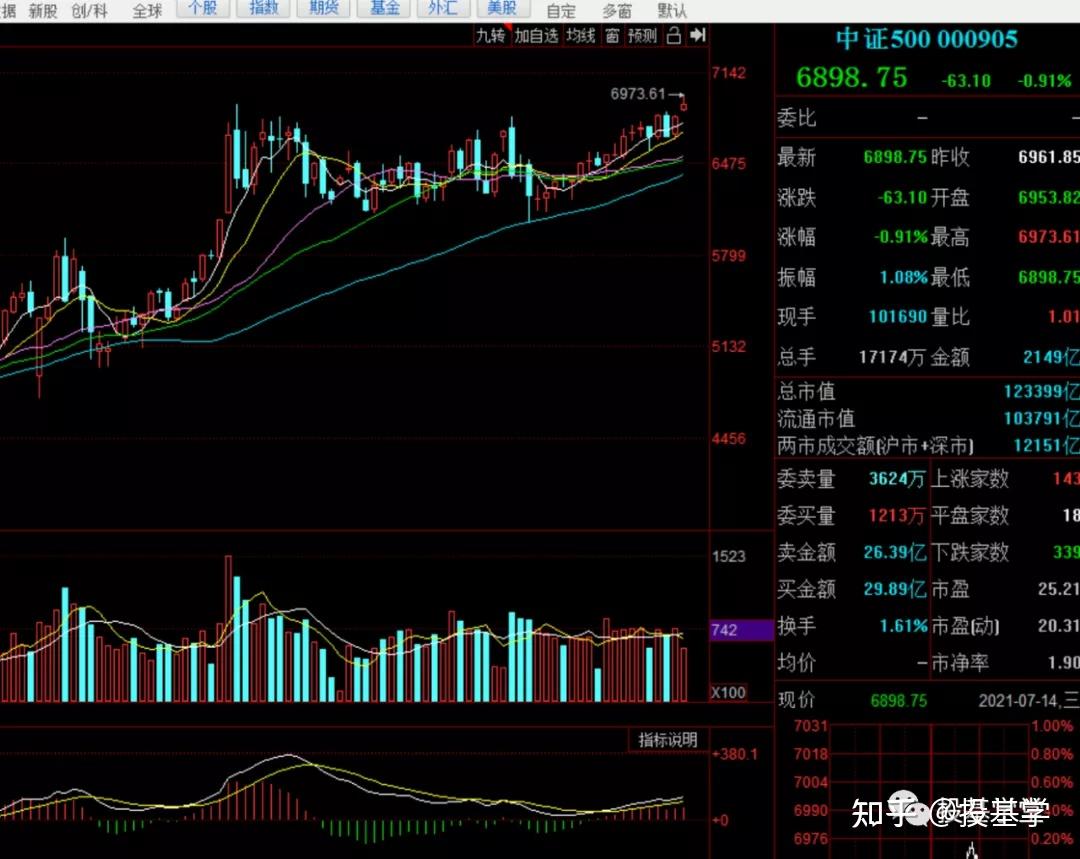Click the 委买量 value 1213万
1080x859 pixels.
tap(896, 515)
